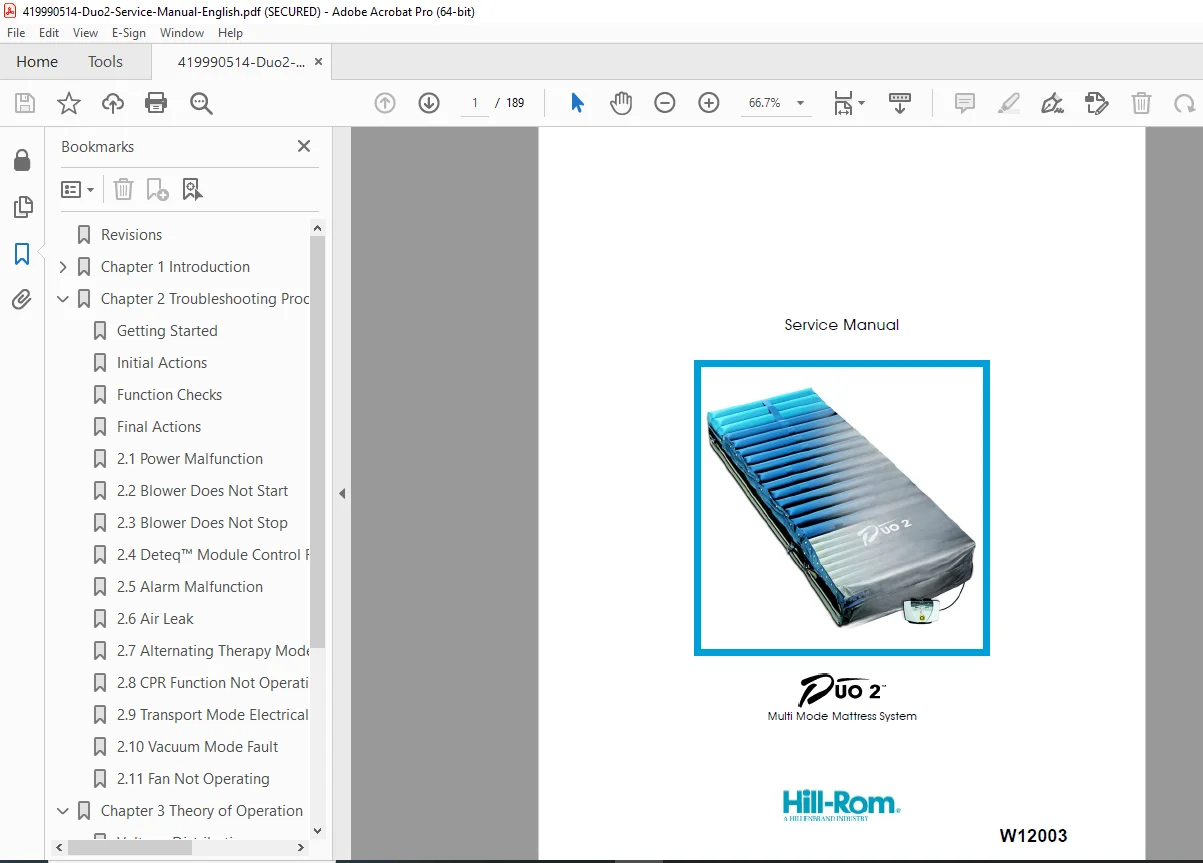Collapse Chapter 2 Troubleshooting bookmark
Viewport: 1203px width, 863px height.
(x=63, y=299)
